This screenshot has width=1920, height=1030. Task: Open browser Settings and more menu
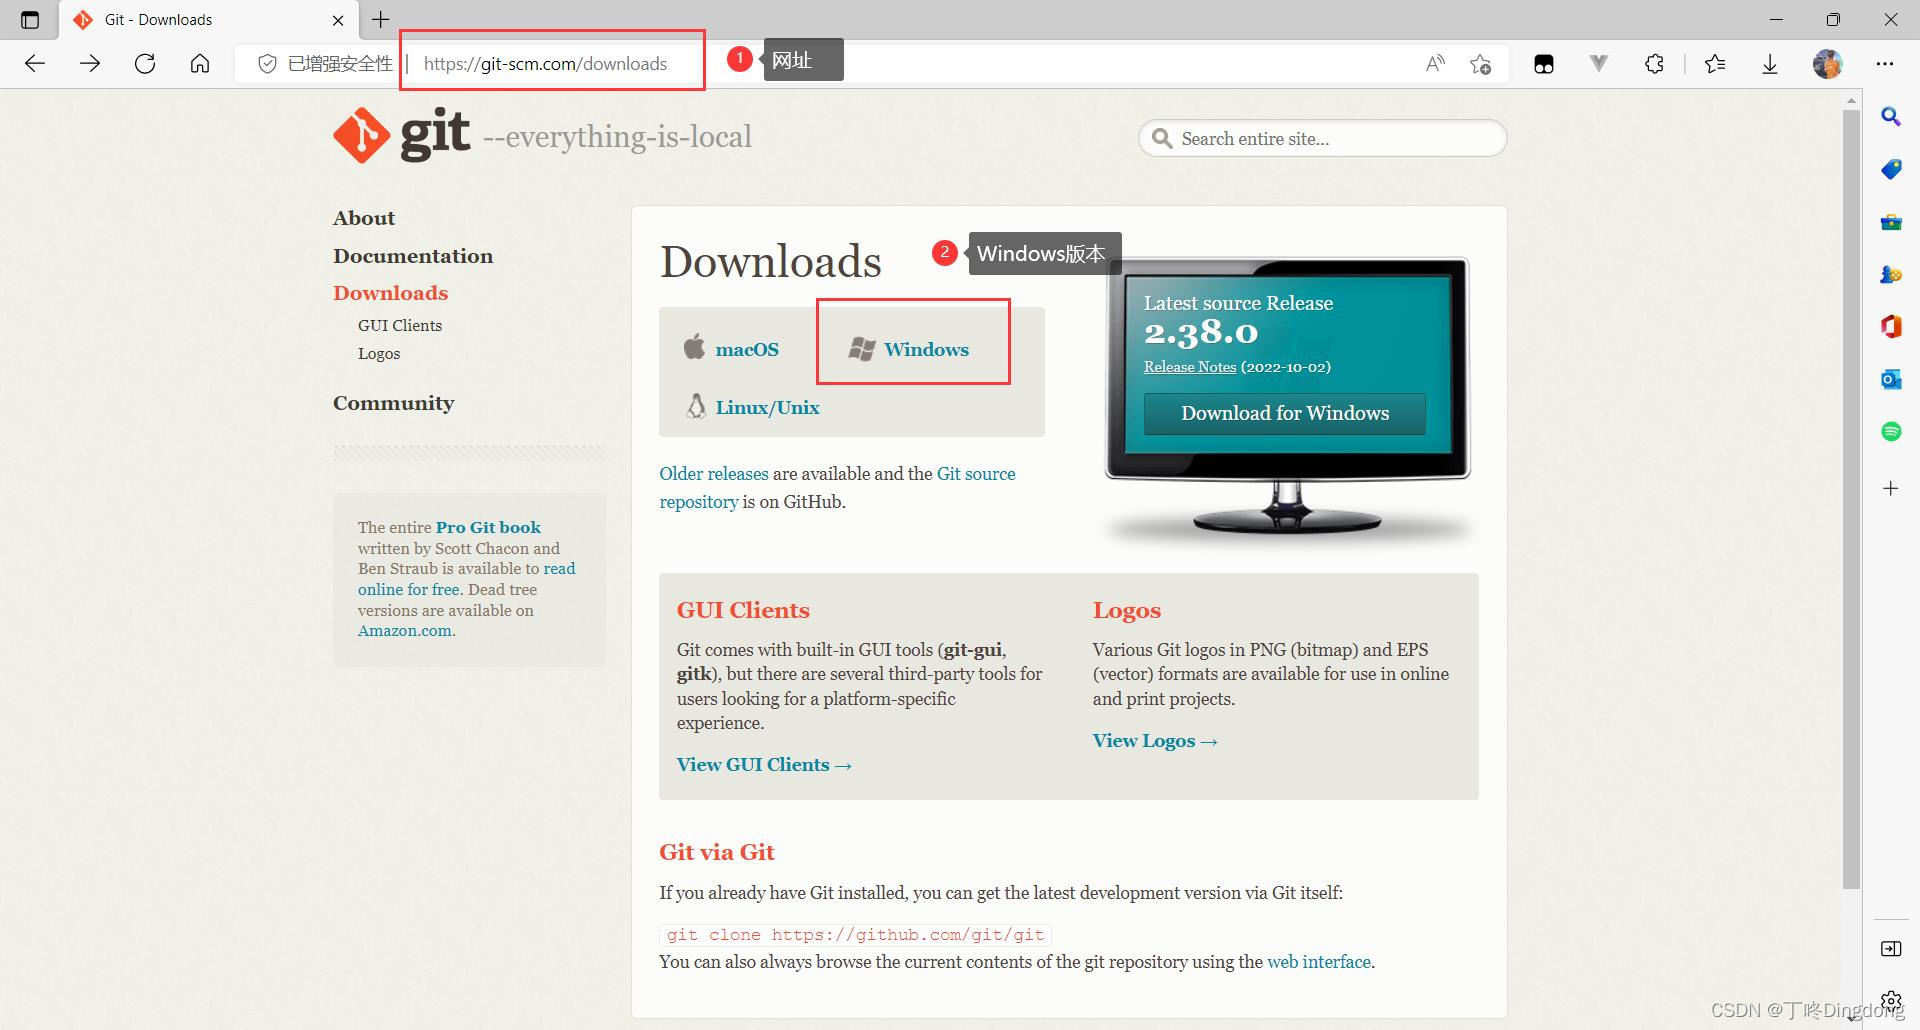click(x=1885, y=64)
